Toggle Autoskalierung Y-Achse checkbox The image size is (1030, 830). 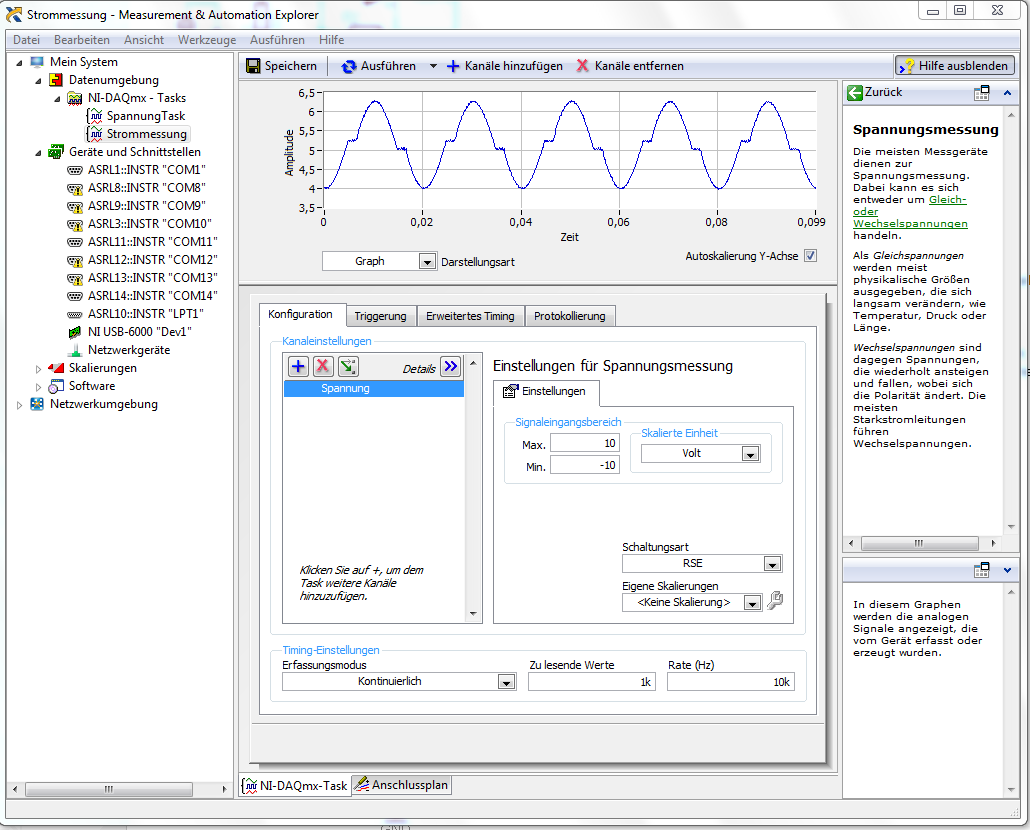tap(811, 256)
